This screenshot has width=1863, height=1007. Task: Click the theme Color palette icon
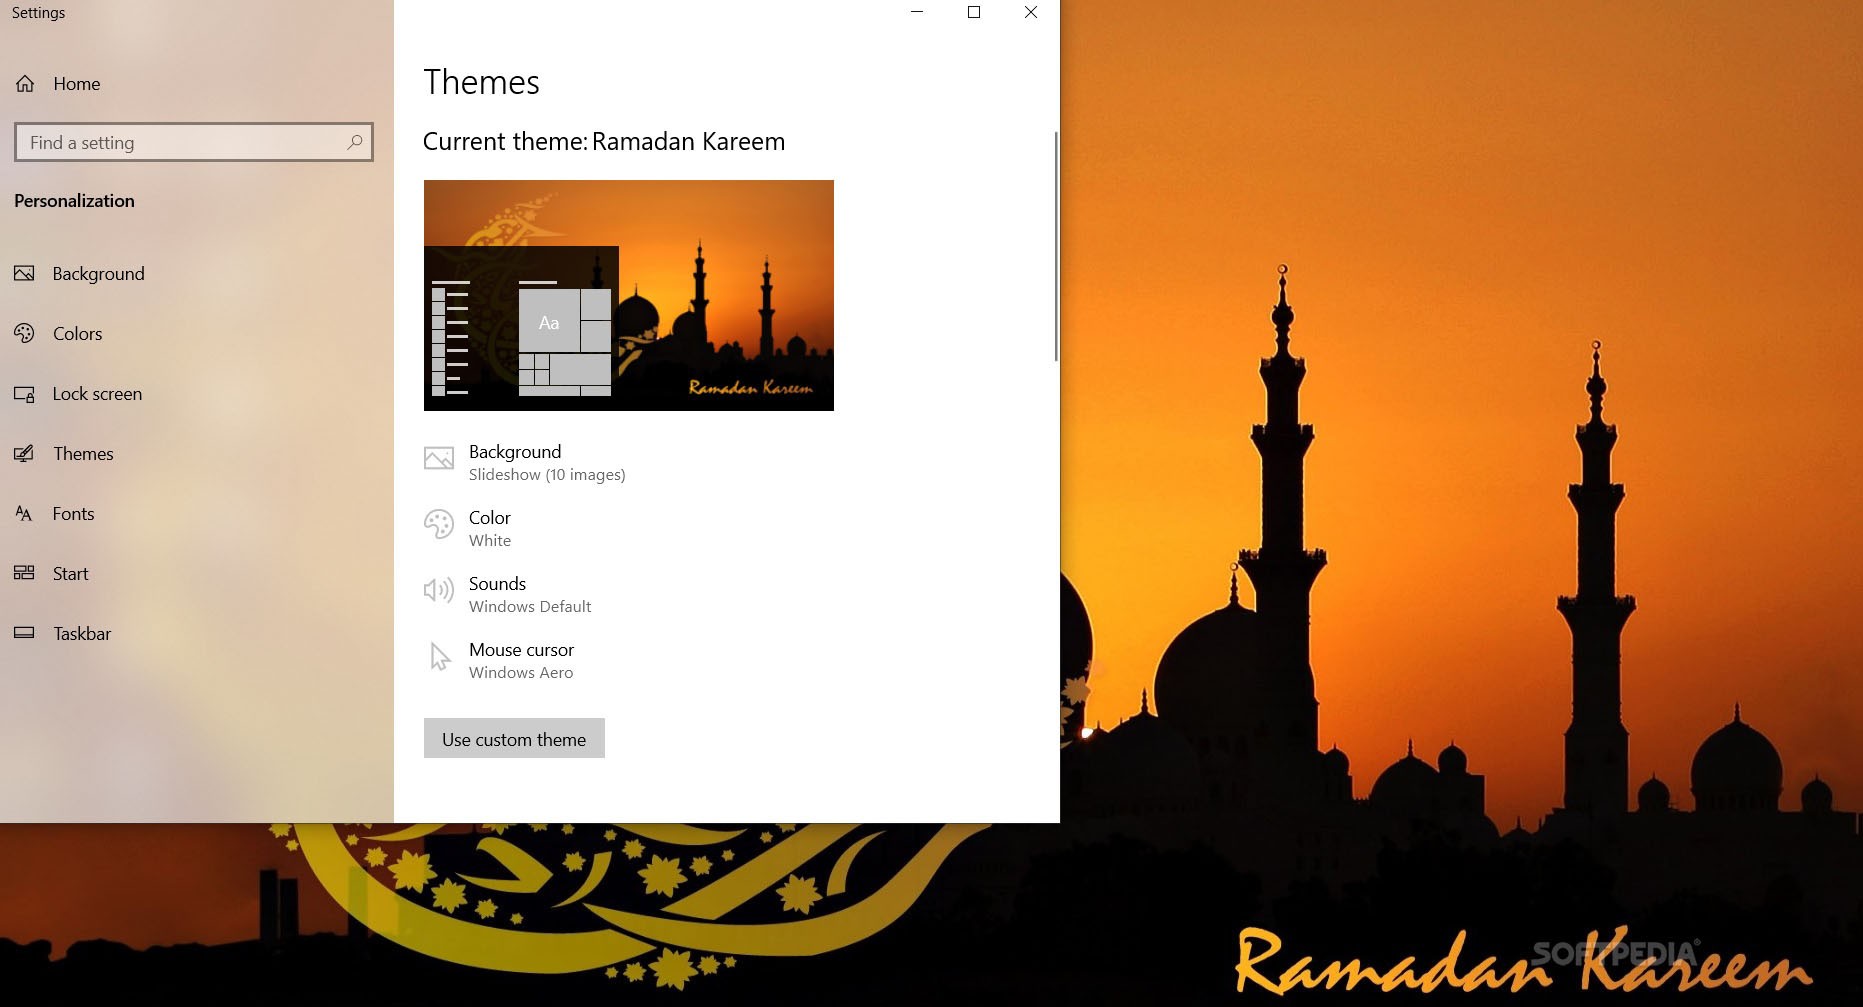click(x=439, y=524)
